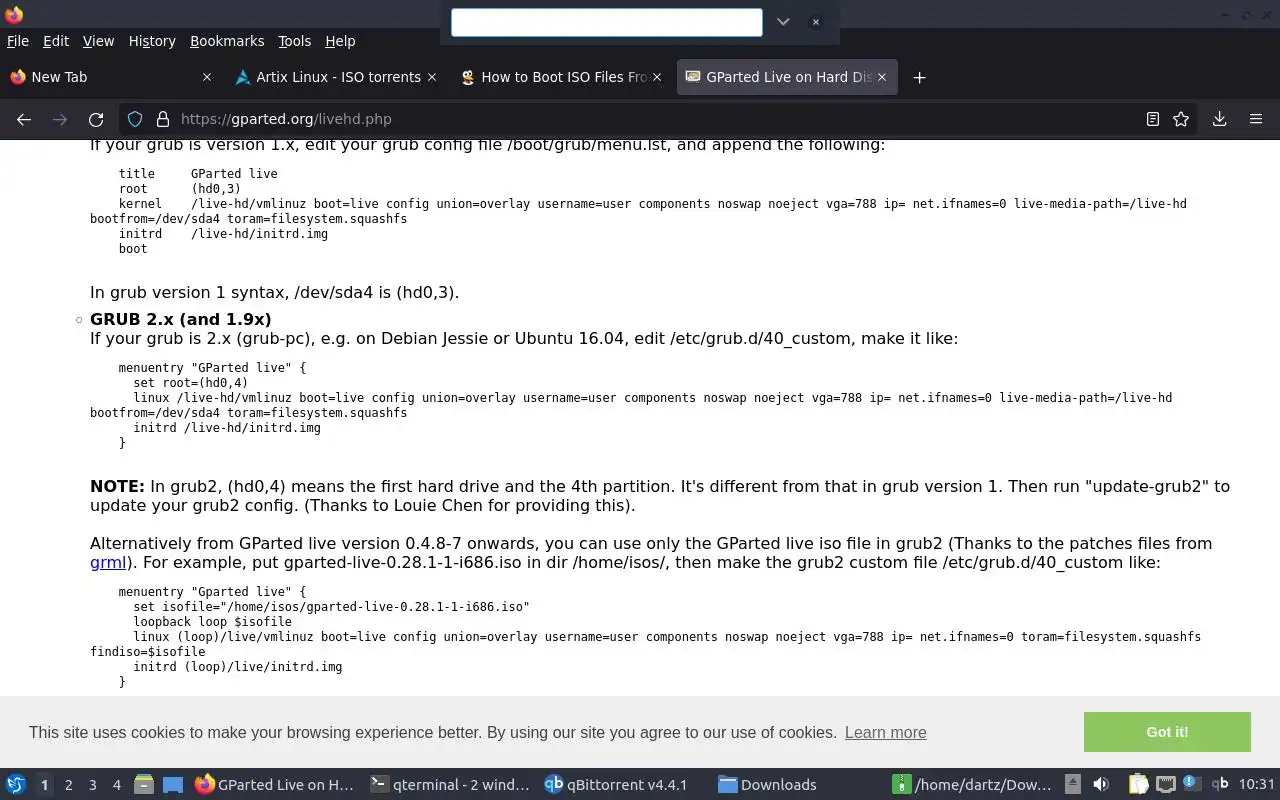Open the Help menu
This screenshot has height=800, width=1280.
[x=340, y=41]
